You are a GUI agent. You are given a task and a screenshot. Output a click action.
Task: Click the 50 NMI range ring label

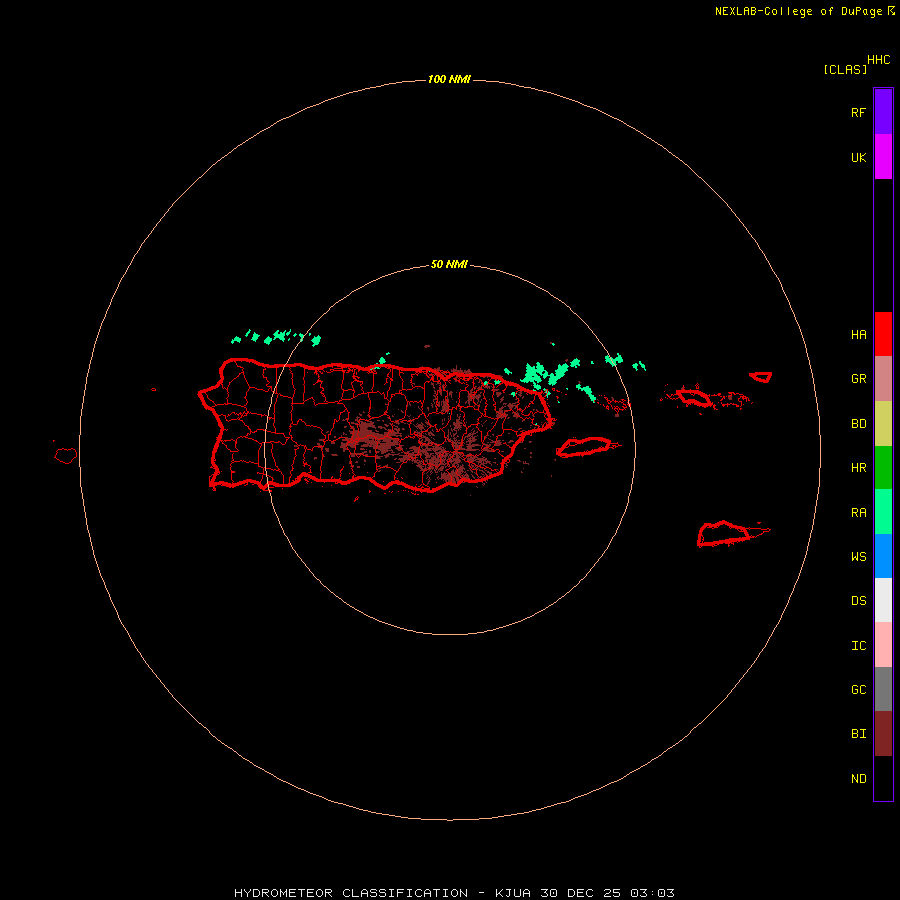[x=449, y=265]
